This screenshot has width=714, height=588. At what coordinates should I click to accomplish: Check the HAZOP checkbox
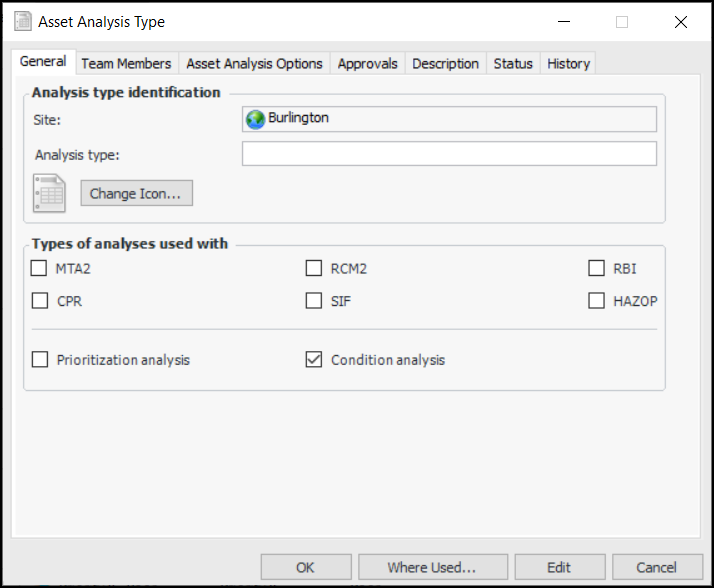[596, 300]
